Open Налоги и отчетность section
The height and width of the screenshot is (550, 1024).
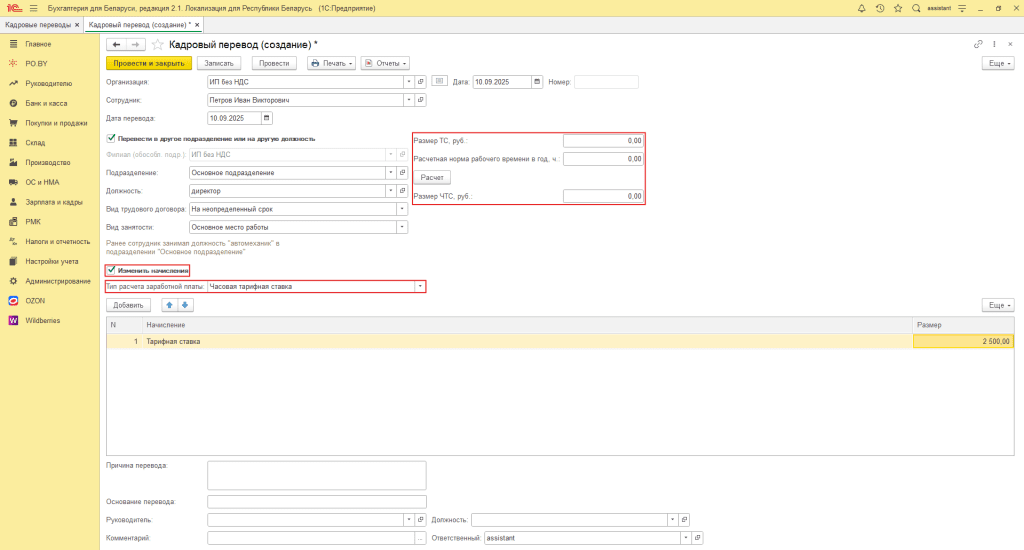[x=57, y=242]
